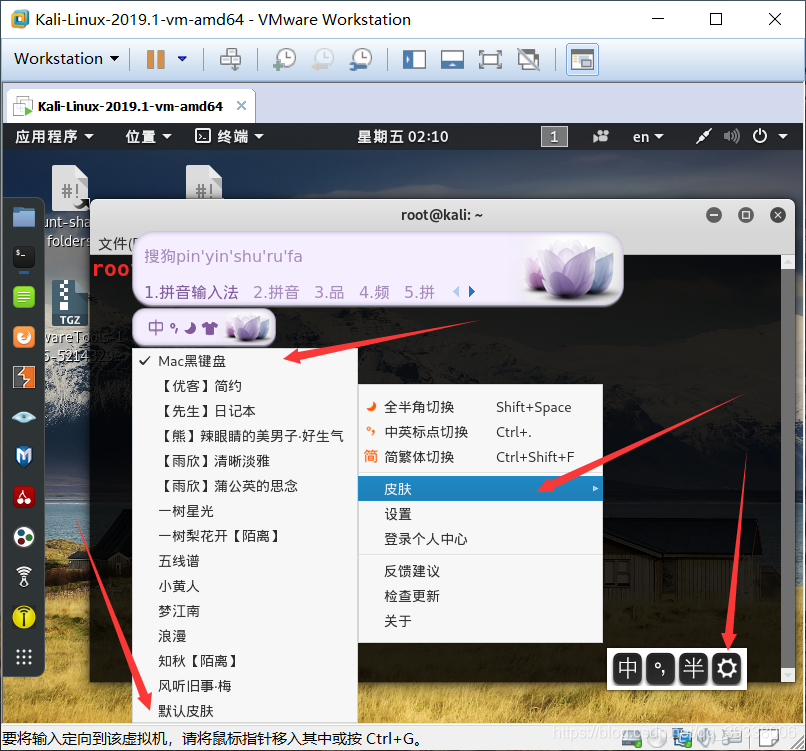806x751 pixels.
Task: Toggle the thumbnail bar view icon
Action: pyautogui.click(x=452, y=59)
